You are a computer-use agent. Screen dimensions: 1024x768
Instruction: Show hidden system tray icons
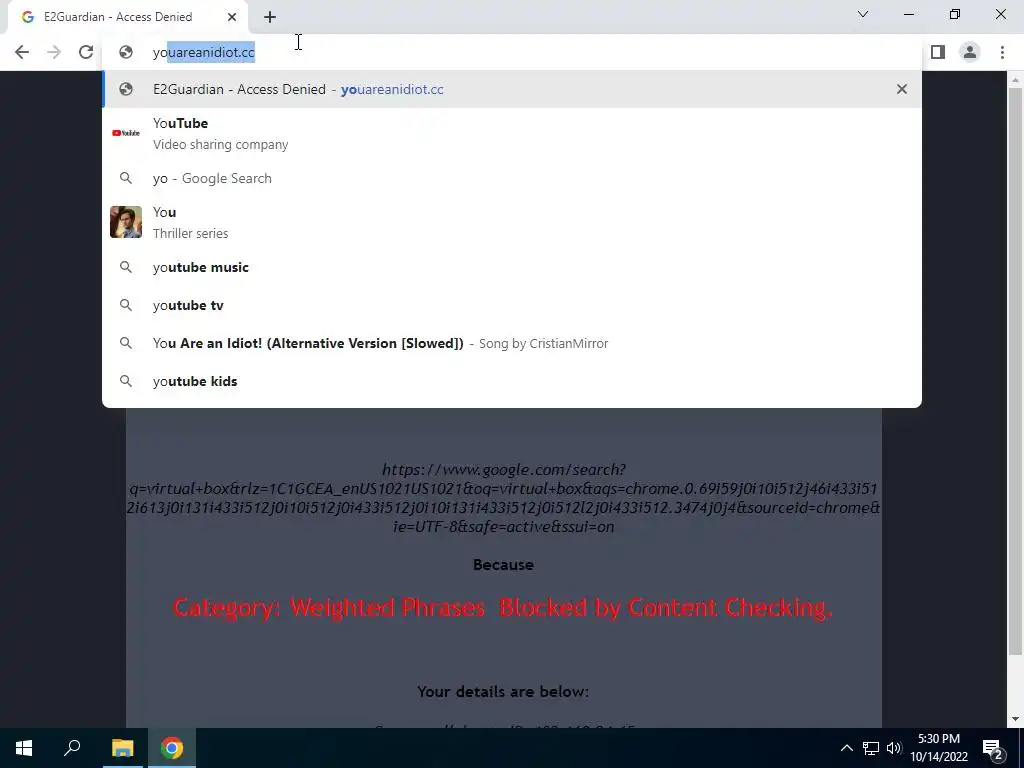pos(846,748)
